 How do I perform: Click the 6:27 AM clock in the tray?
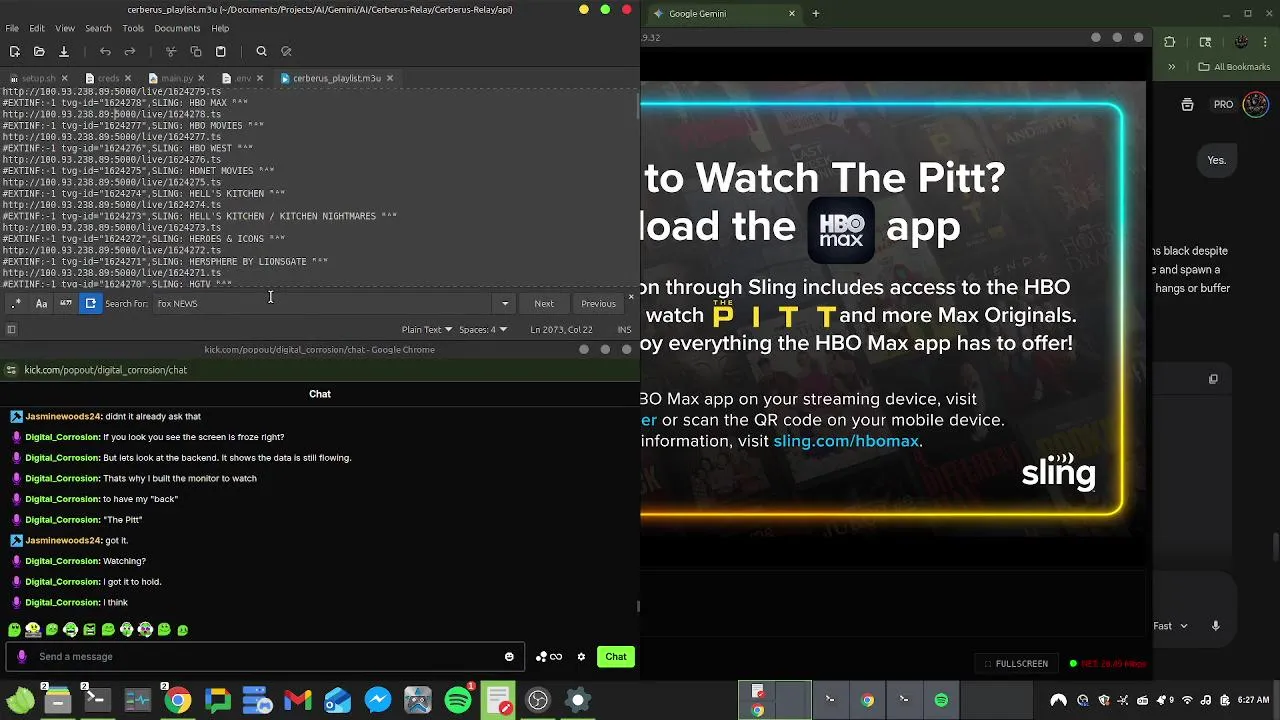[1253, 700]
